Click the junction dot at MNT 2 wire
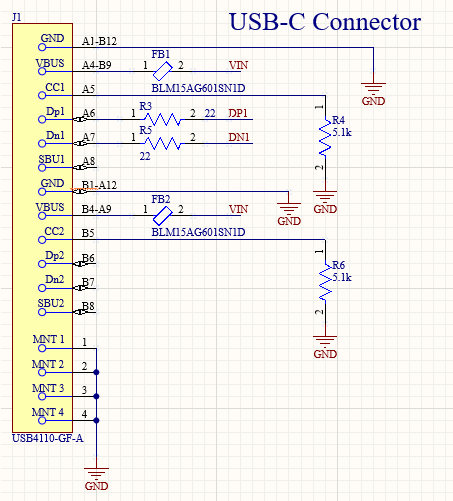This screenshot has height=501, width=453. [96, 372]
